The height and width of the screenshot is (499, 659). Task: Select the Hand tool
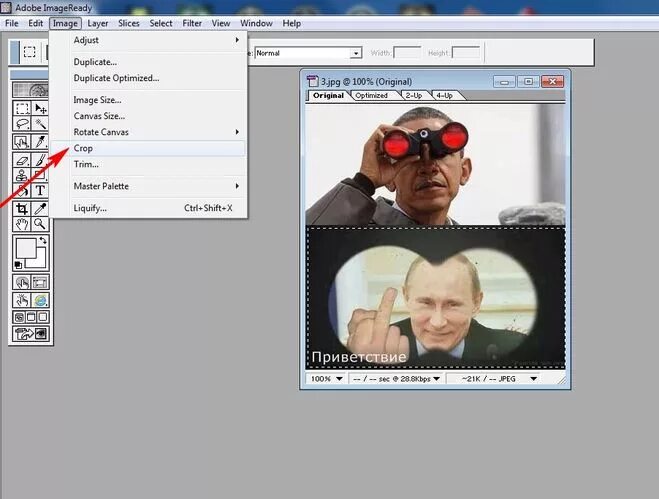click(22, 224)
